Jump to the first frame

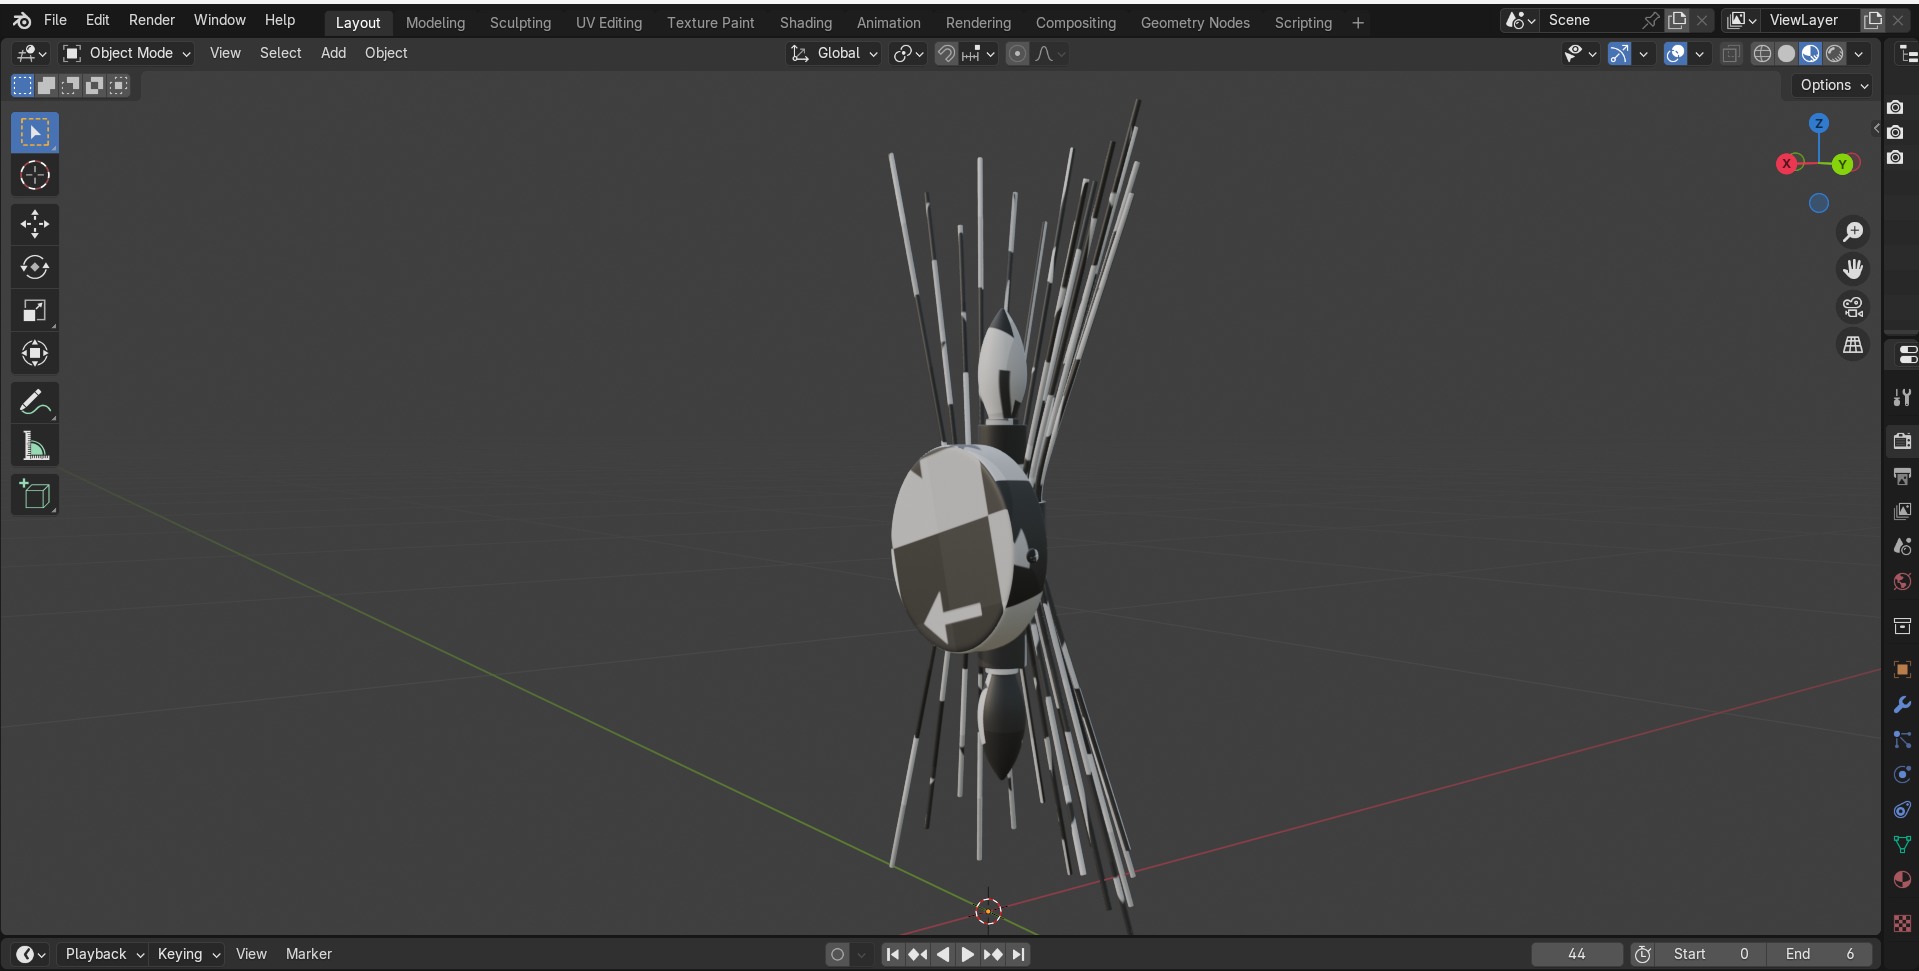892,954
